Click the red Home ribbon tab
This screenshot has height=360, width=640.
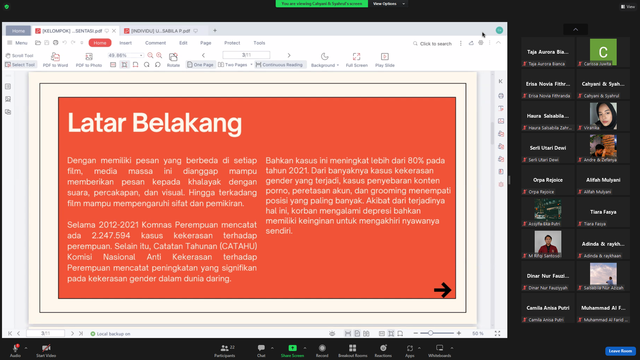pos(100,43)
